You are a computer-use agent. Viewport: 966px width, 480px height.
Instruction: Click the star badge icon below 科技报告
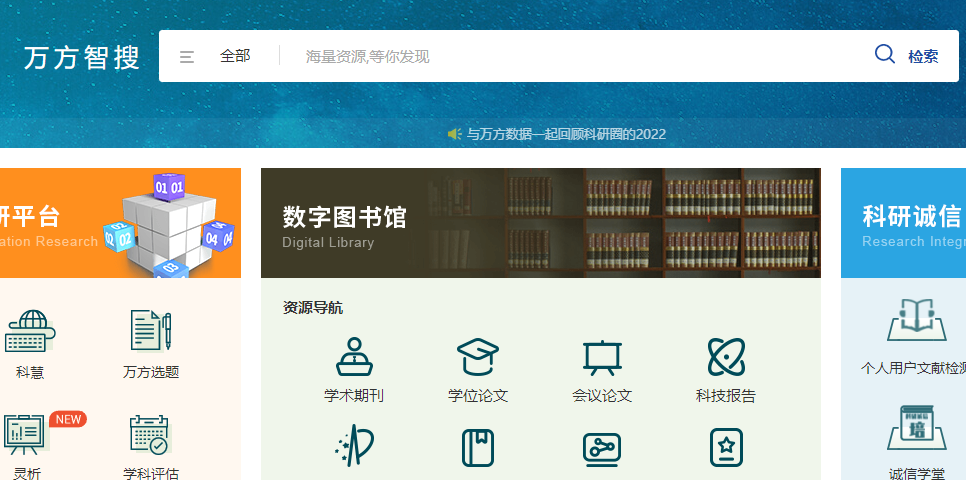726,448
